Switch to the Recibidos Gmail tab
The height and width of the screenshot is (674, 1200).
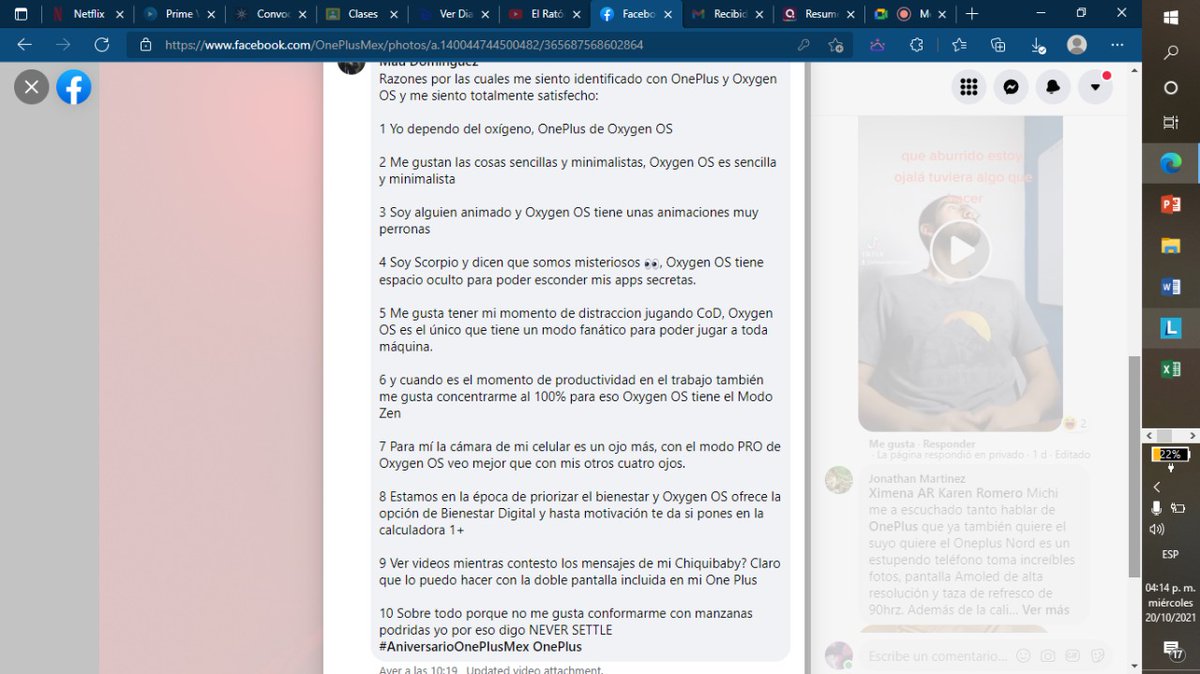tap(727, 14)
